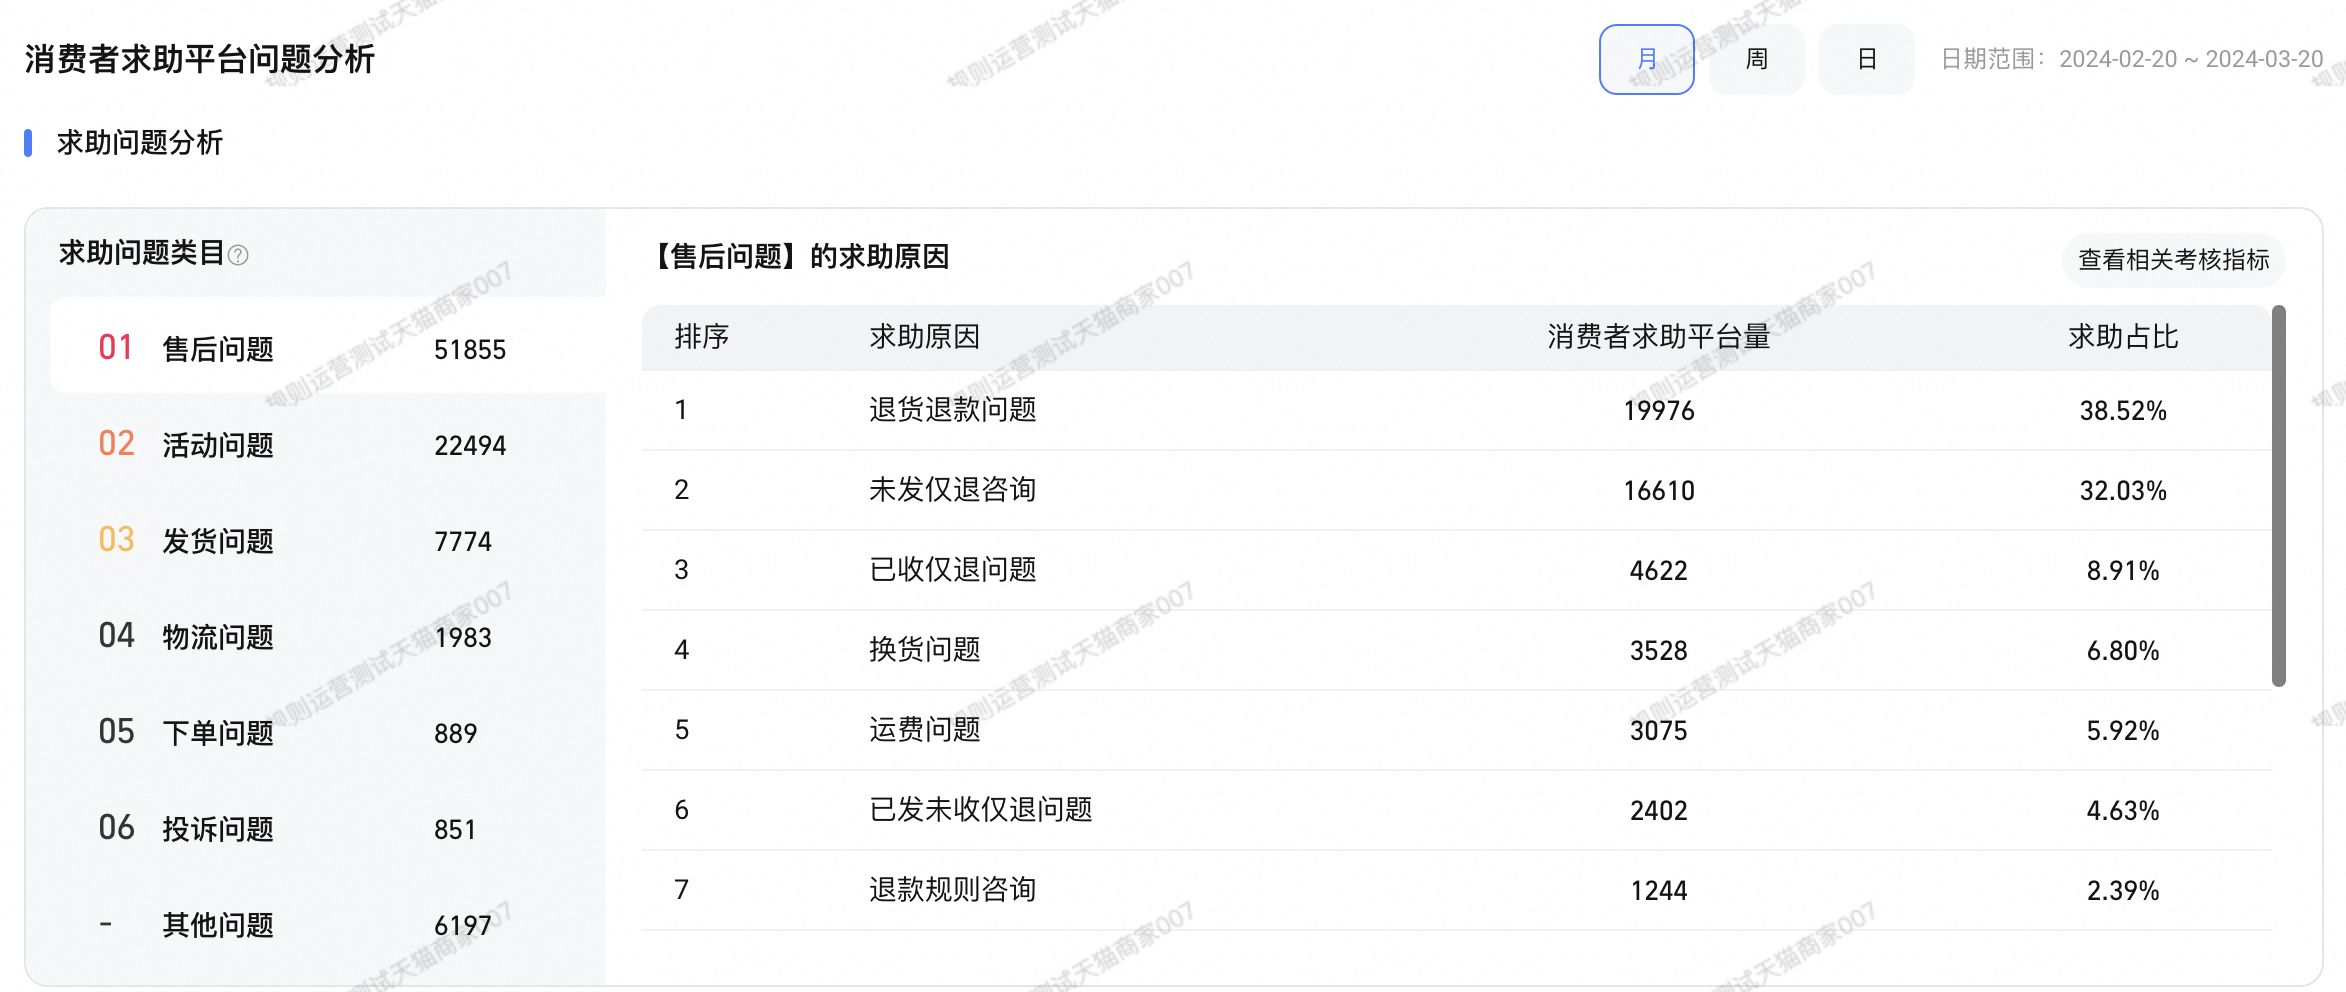The height and width of the screenshot is (992, 2346).
Task: Switch to the 周 (week) view tab
Action: pyautogui.click(x=1756, y=60)
